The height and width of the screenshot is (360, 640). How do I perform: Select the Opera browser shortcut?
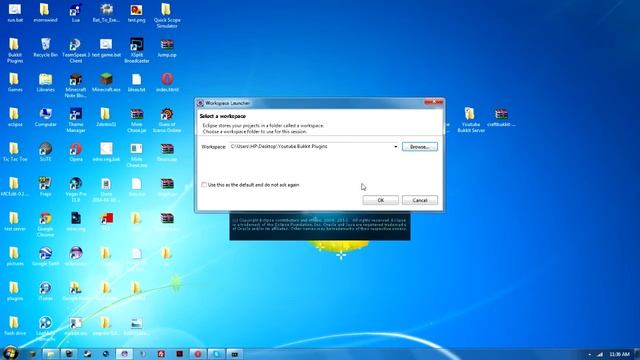coord(76,152)
